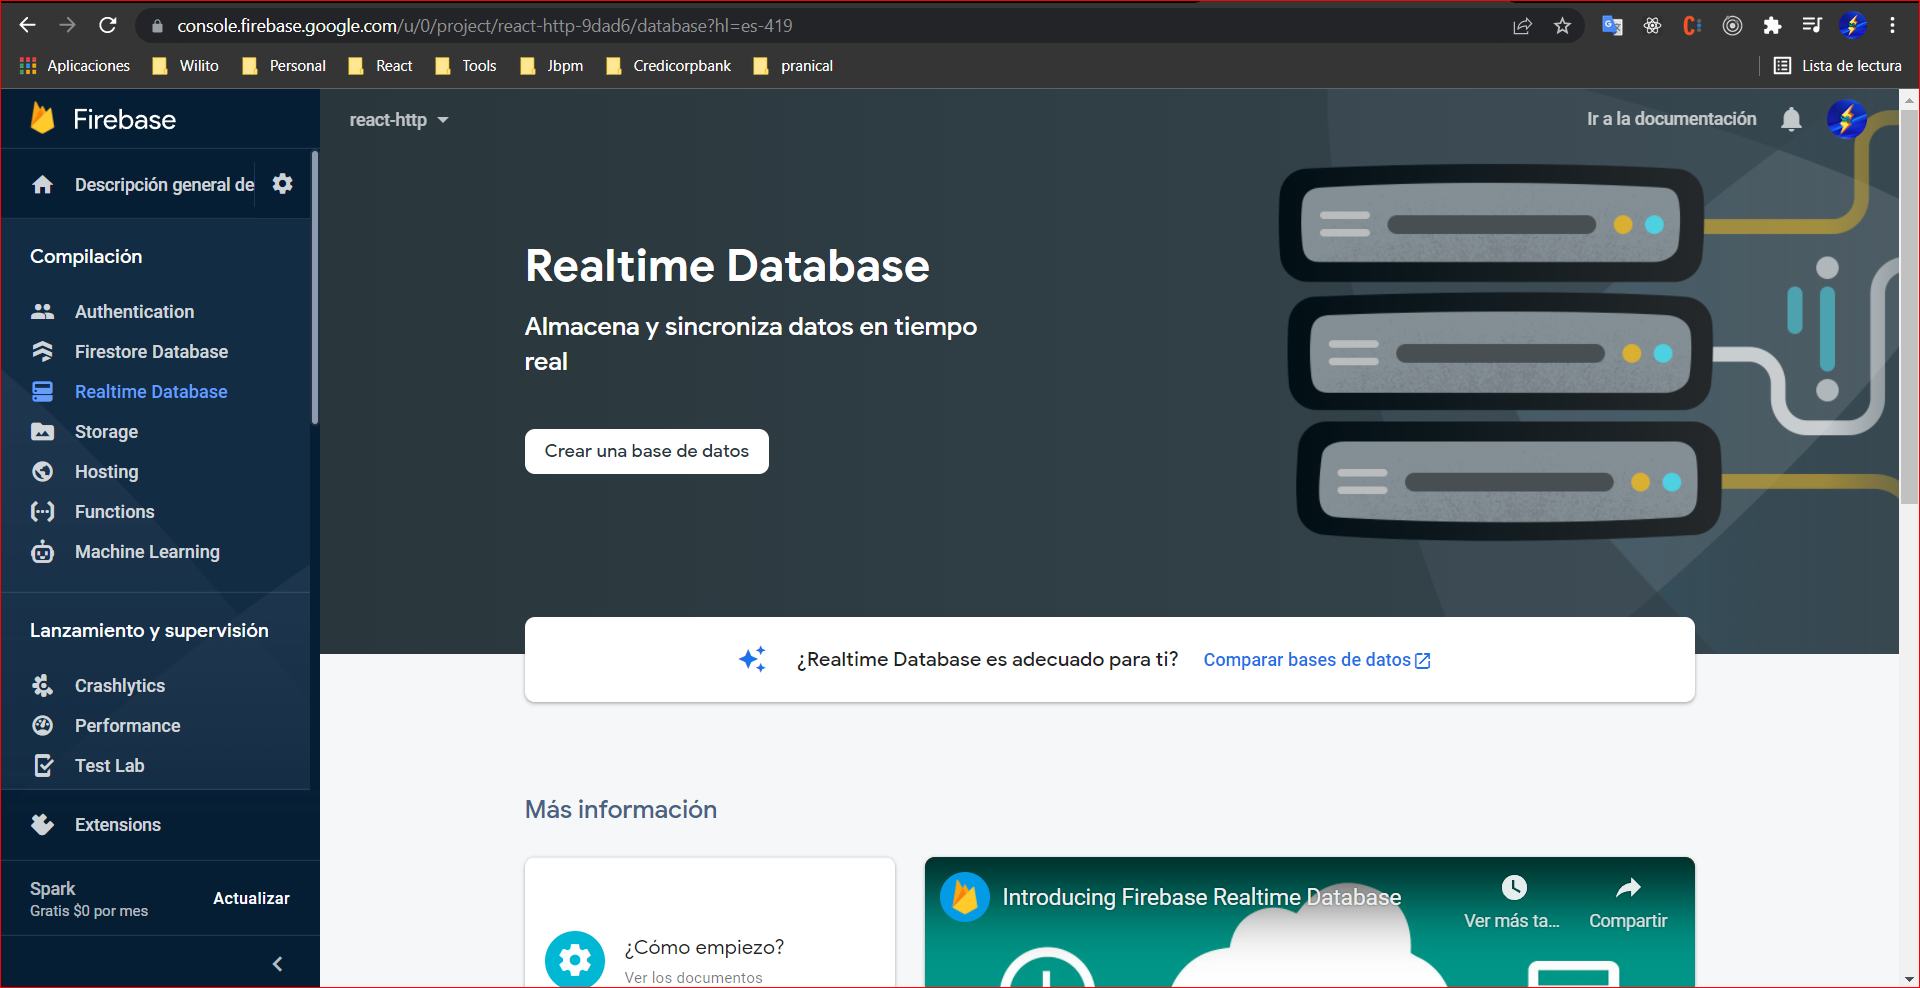Screen dimensions: 1920x988
Task: Open the Machine Learning robot icon
Action: [43, 552]
